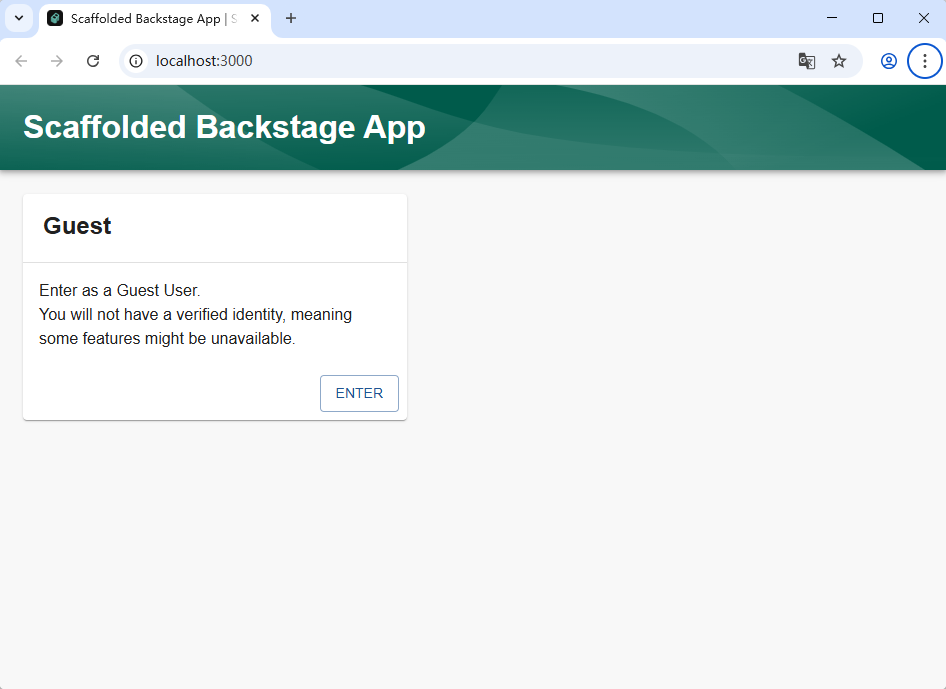Image resolution: width=946 pixels, height=689 pixels.
Task: Click the Guest card heading
Action: 77,226
